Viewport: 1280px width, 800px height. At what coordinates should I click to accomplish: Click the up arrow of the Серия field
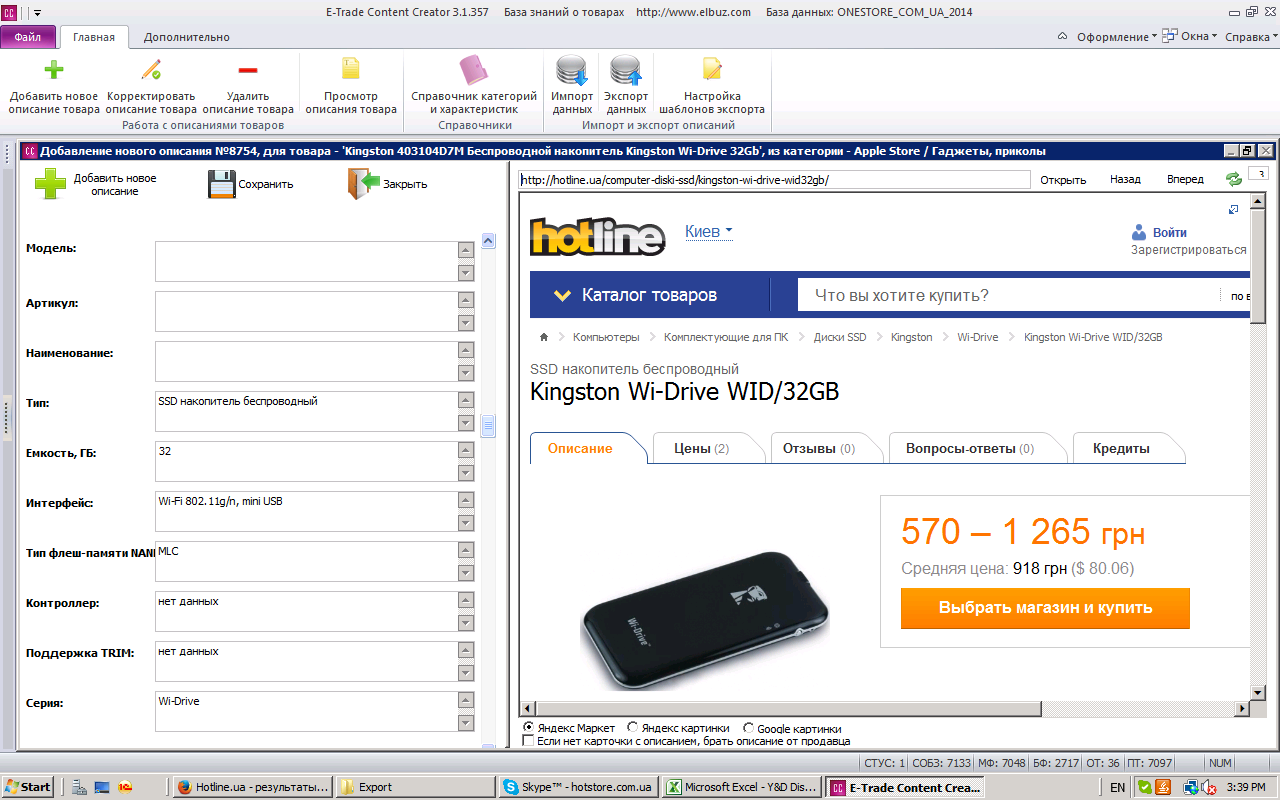[x=465, y=701]
